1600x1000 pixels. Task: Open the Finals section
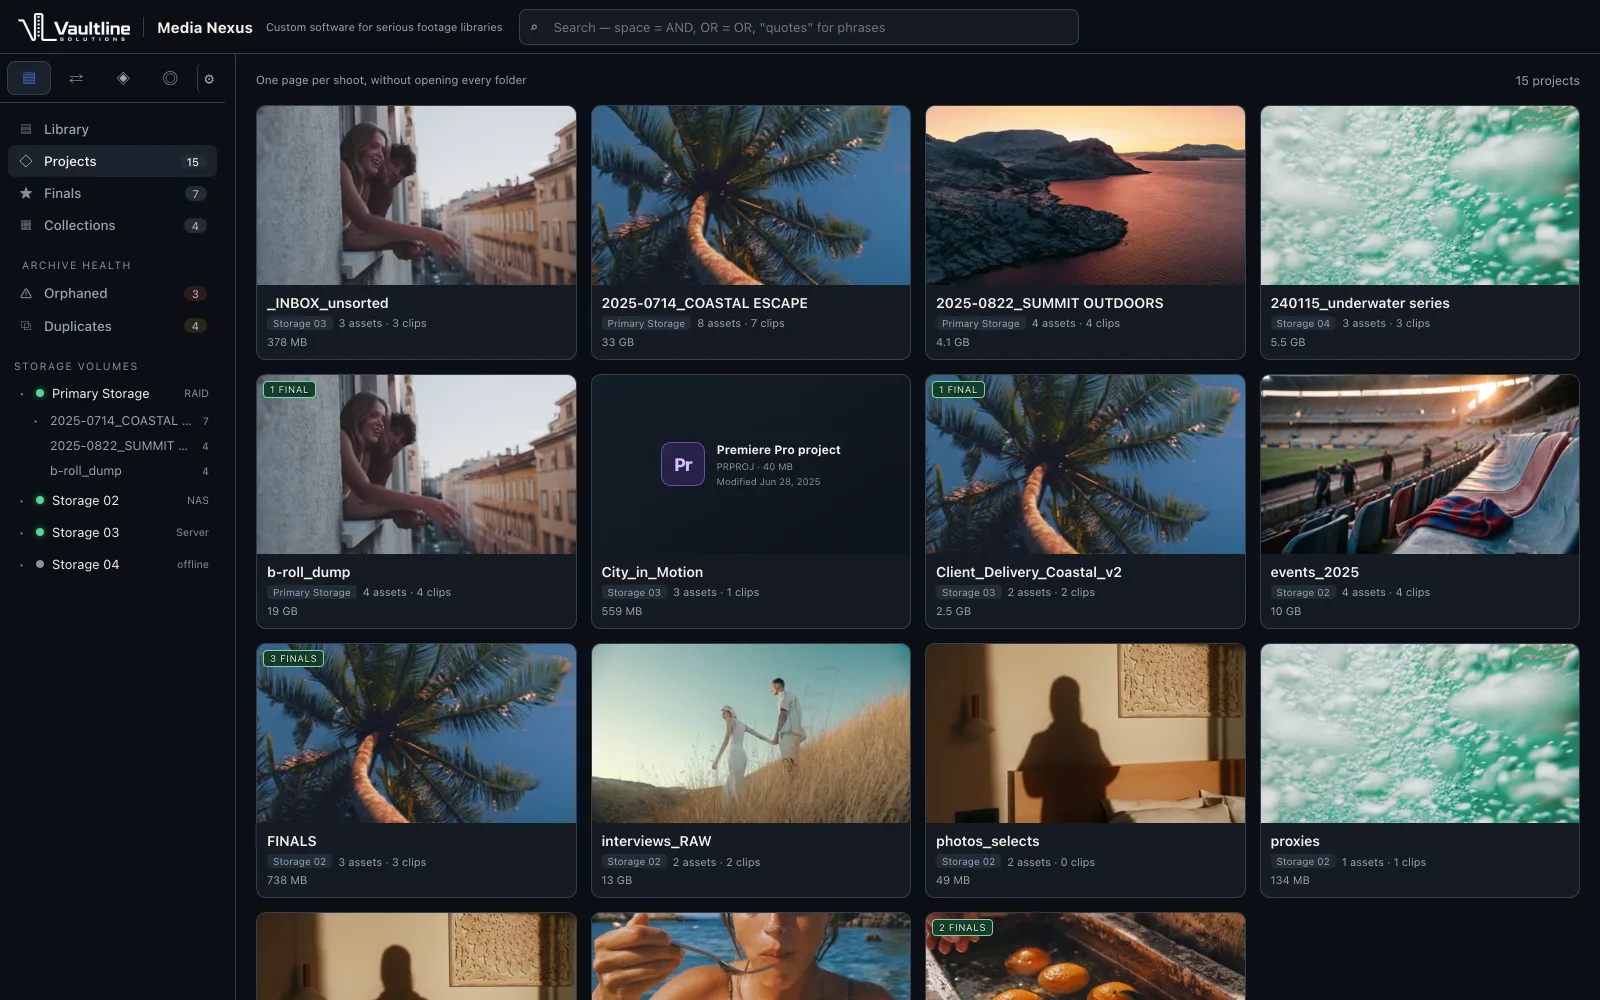click(x=112, y=193)
